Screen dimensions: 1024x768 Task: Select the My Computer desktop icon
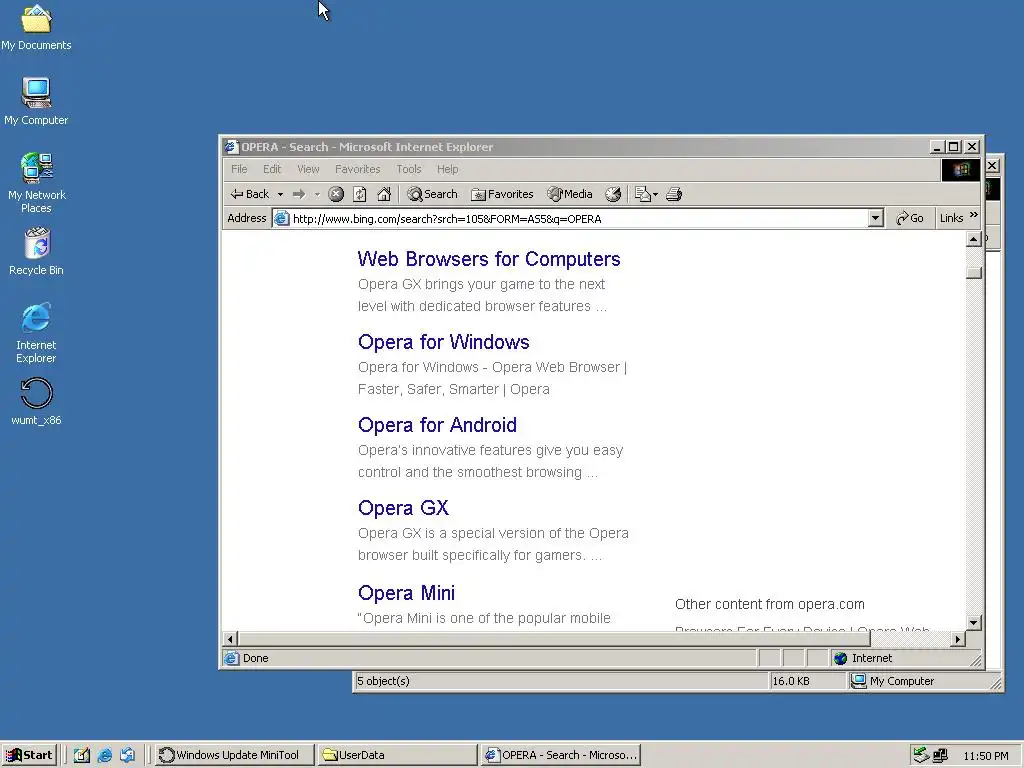36,102
